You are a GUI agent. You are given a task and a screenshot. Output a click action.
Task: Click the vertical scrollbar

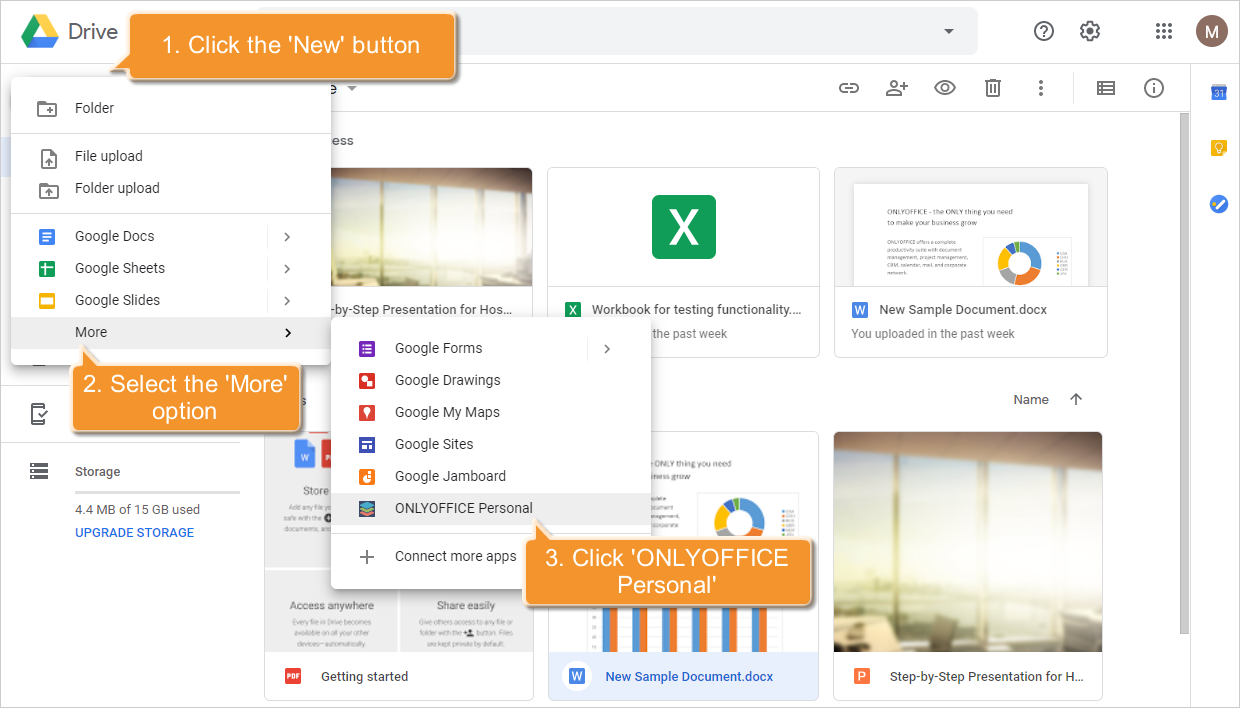(x=1184, y=373)
